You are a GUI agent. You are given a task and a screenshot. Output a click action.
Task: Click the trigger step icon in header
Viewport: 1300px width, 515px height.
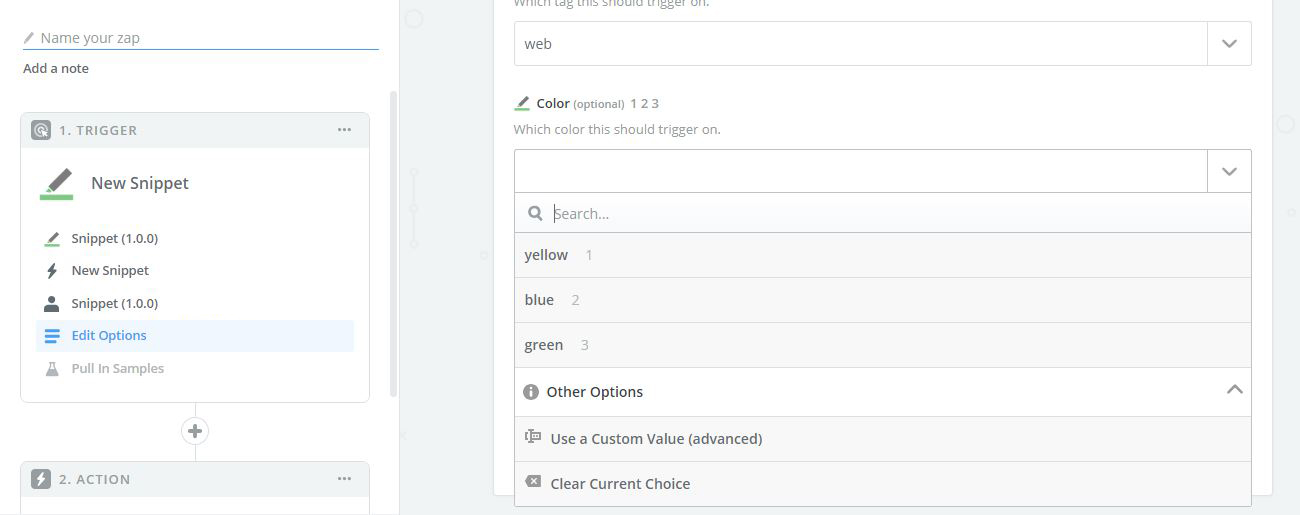[x=41, y=130]
